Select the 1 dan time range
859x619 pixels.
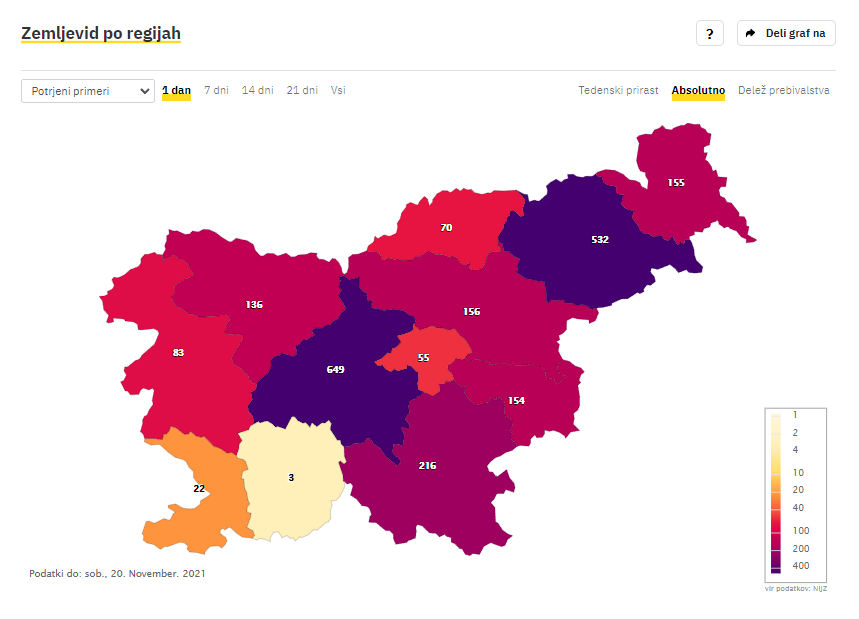pyautogui.click(x=176, y=90)
